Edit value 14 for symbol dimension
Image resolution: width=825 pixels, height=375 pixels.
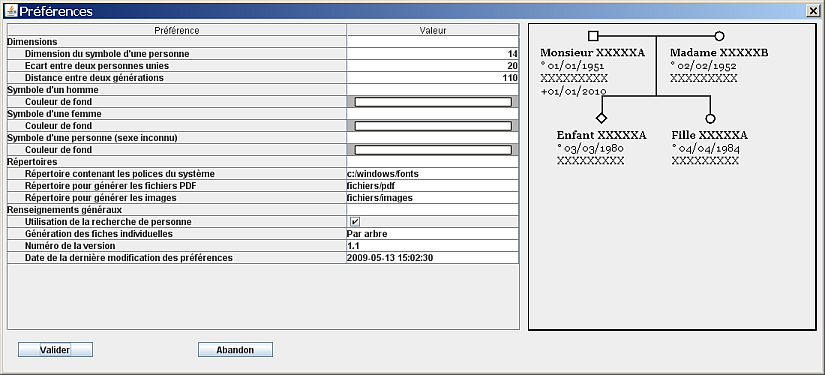433,54
